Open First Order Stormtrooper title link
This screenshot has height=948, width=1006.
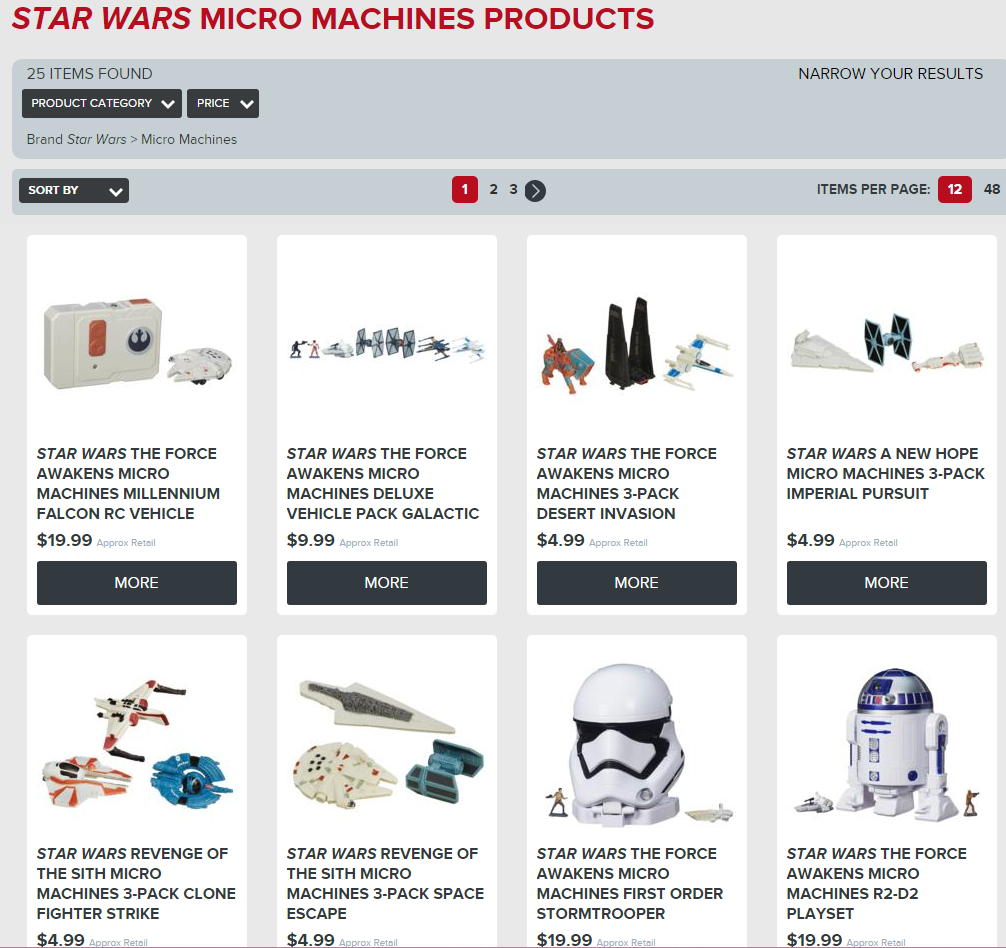point(630,883)
